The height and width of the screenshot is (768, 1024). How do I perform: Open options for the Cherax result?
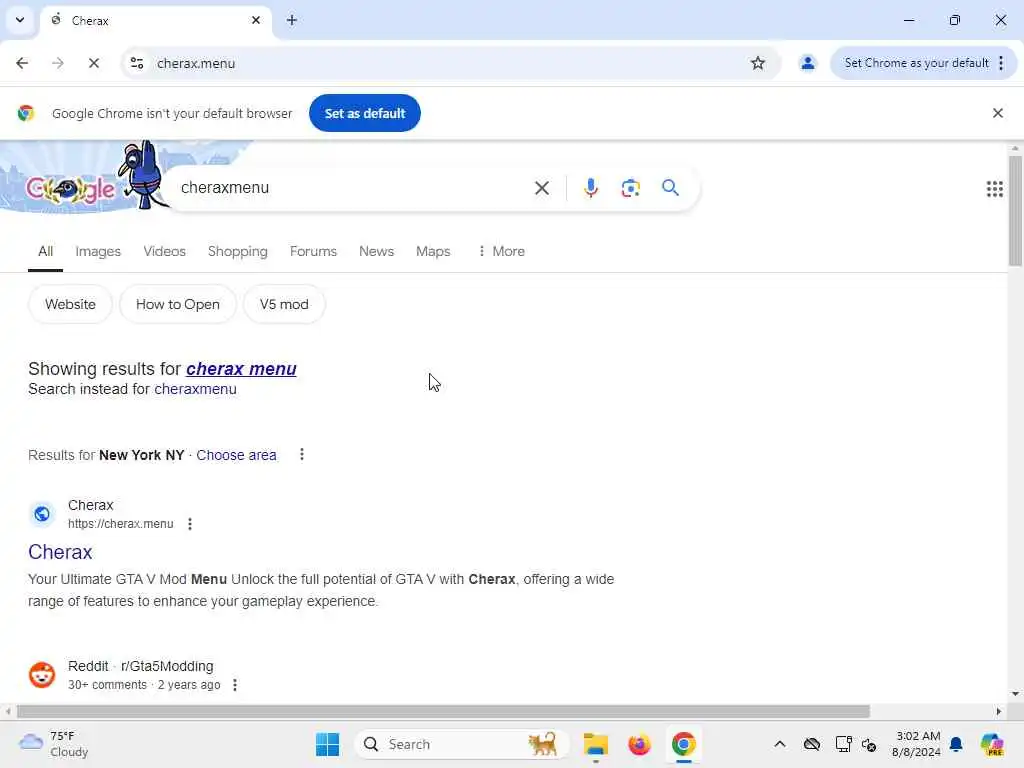[190, 524]
